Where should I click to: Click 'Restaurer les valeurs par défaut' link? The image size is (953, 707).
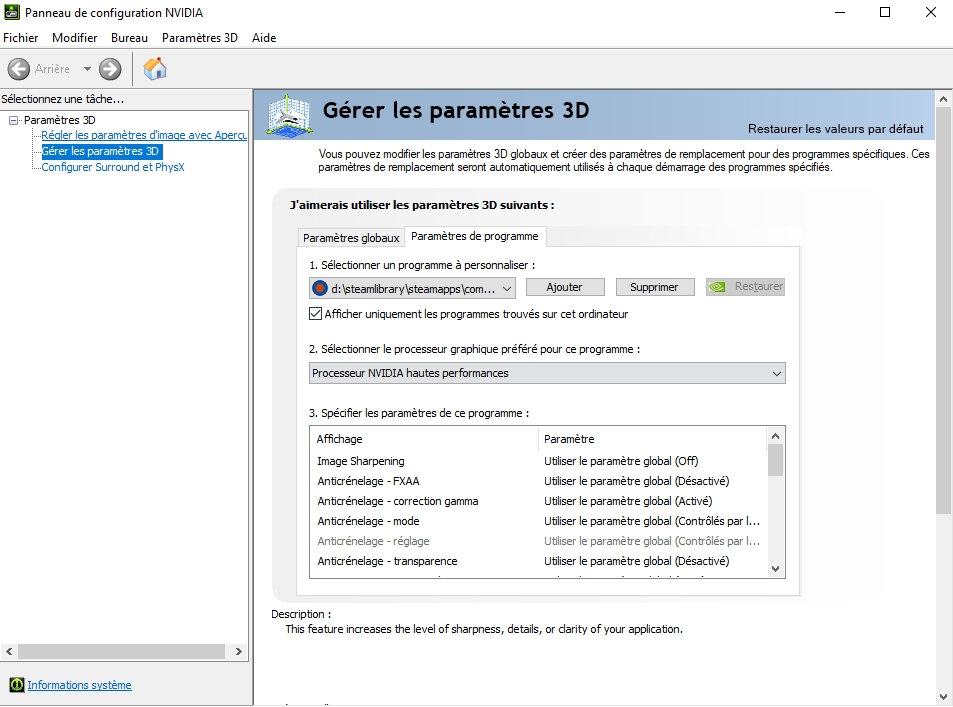point(836,129)
